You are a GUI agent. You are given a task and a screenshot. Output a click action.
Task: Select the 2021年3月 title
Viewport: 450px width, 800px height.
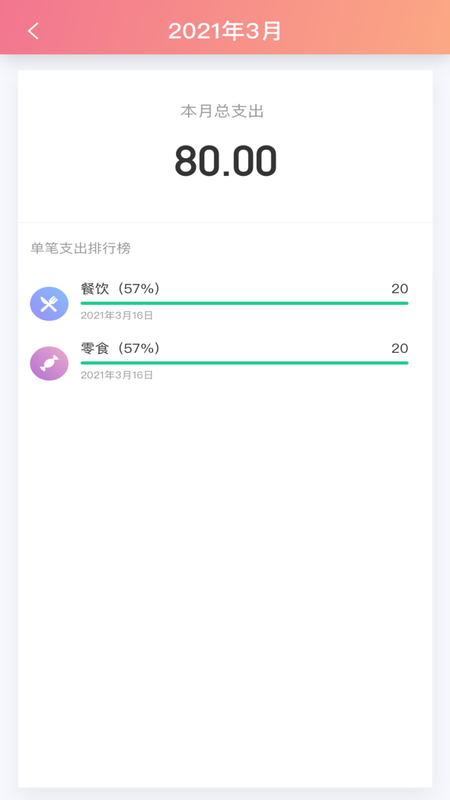point(225,31)
